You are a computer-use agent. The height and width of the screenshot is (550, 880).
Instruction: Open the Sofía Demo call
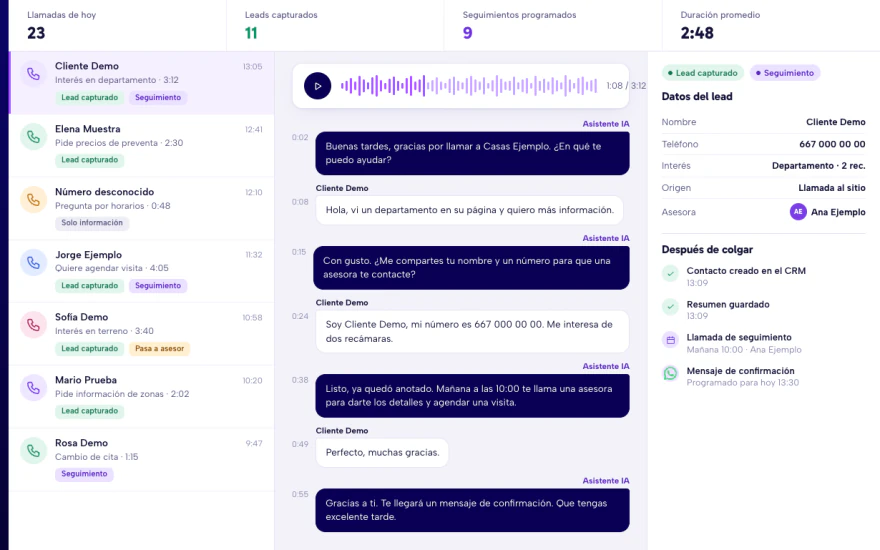tap(142, 334)
